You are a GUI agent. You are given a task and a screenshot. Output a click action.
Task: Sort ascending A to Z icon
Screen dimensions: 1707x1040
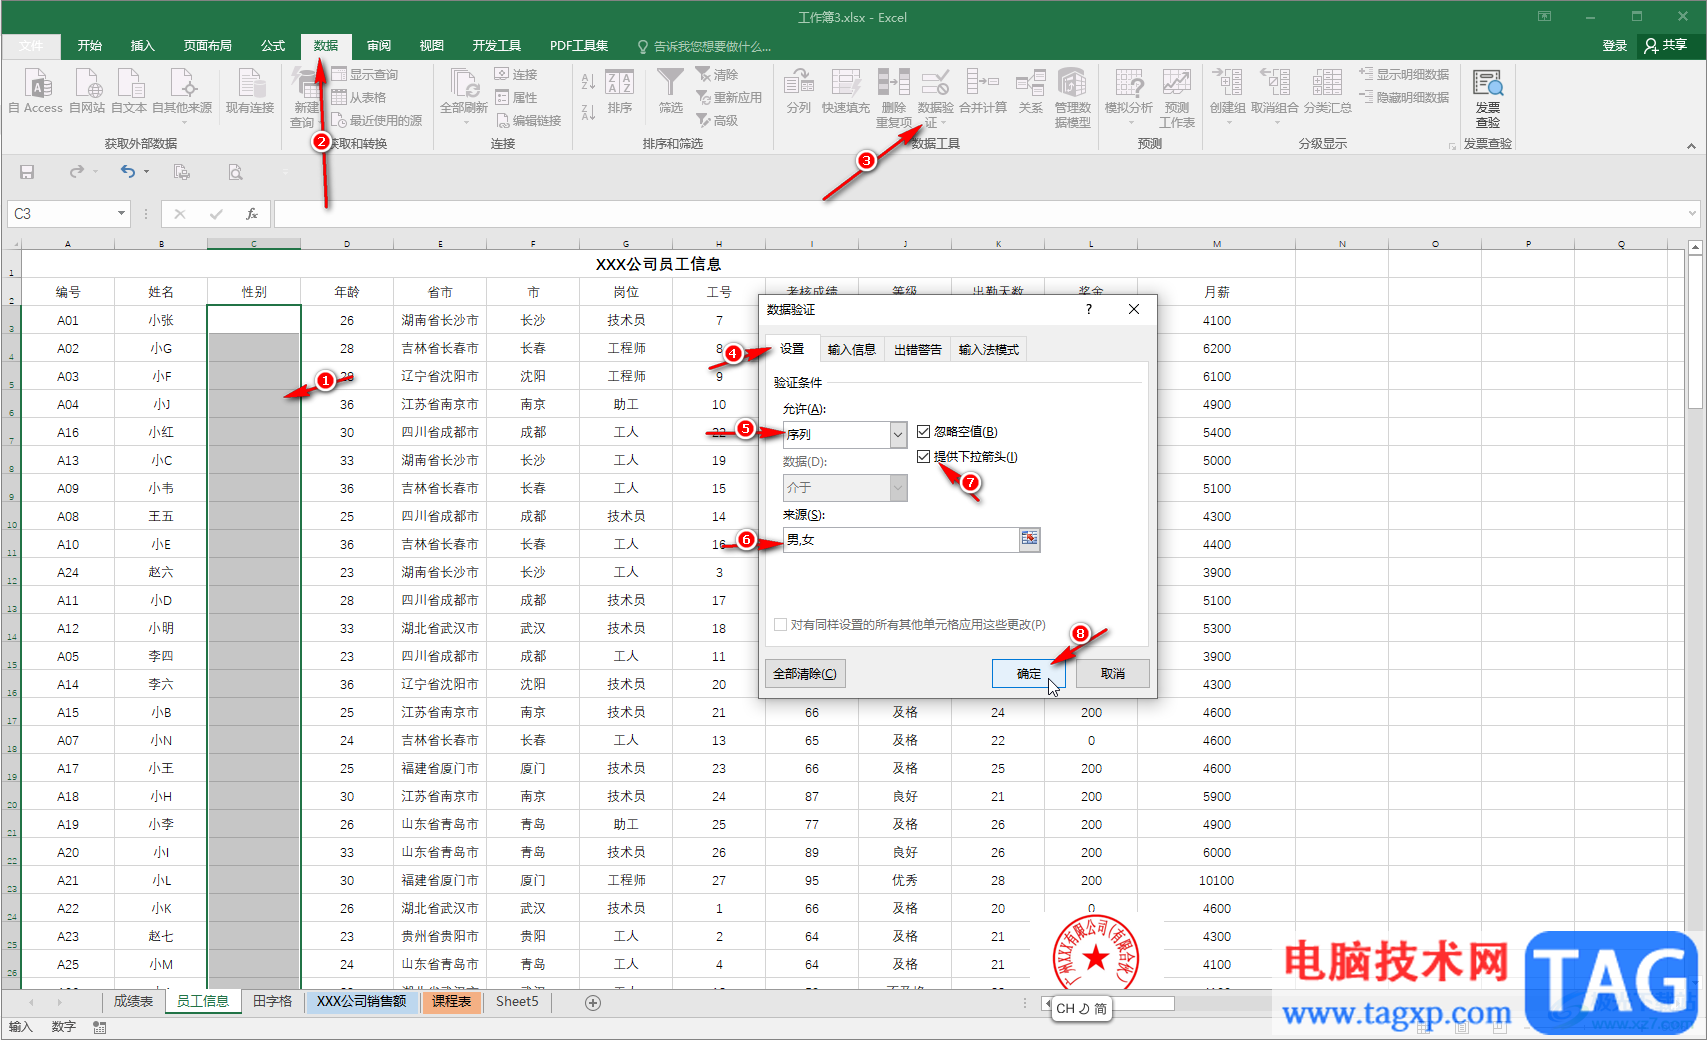(588, 82)
